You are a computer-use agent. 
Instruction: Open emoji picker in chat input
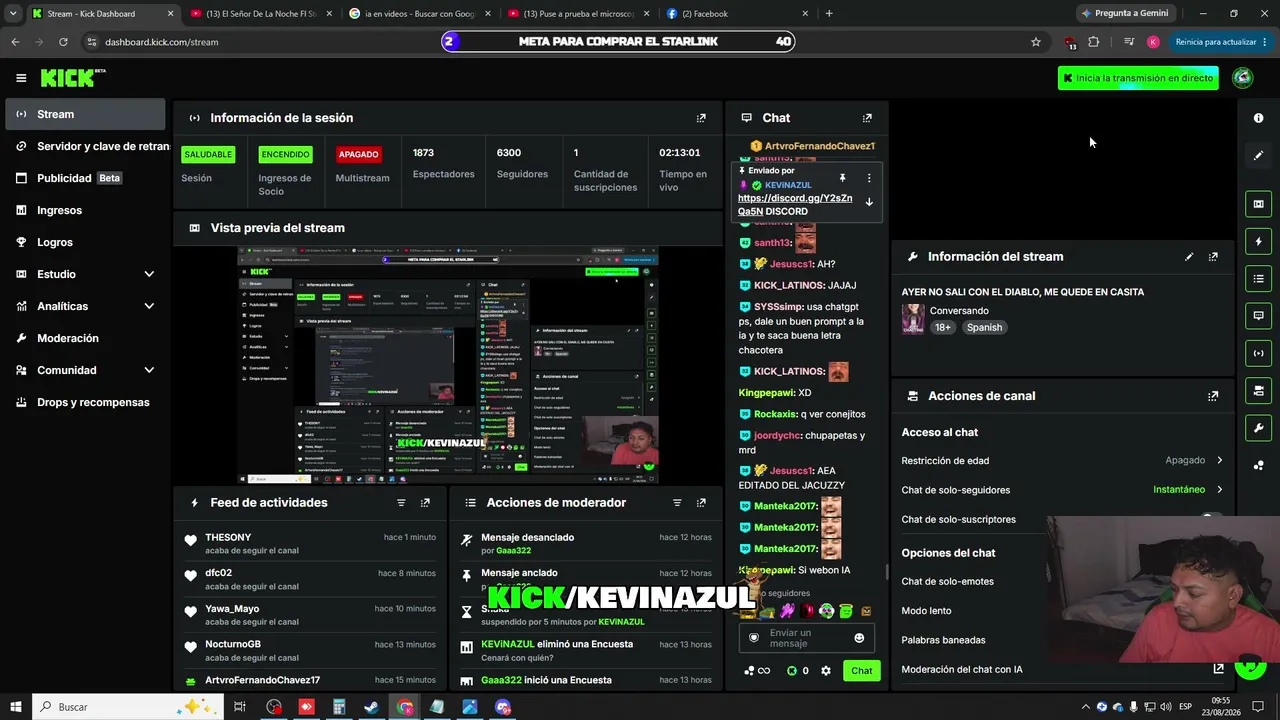click(859, 638)
